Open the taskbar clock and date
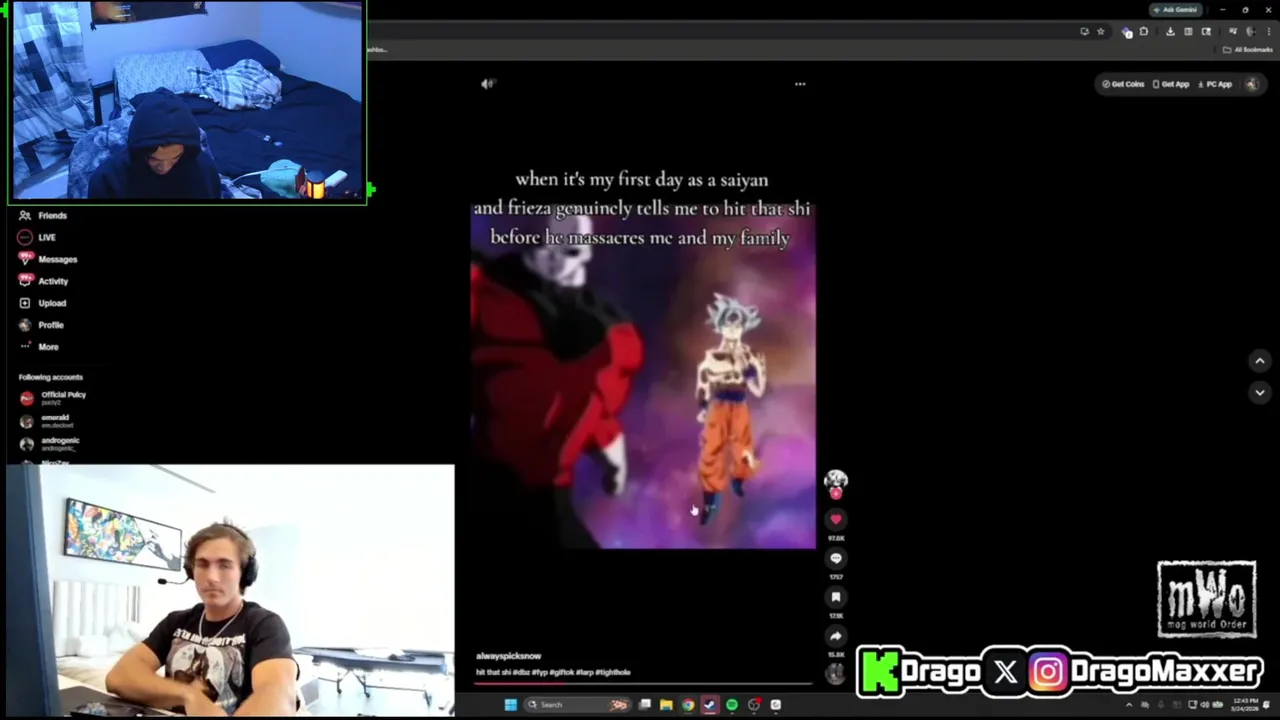This screenshot has height=720, width=1280. click(1245, 705)
